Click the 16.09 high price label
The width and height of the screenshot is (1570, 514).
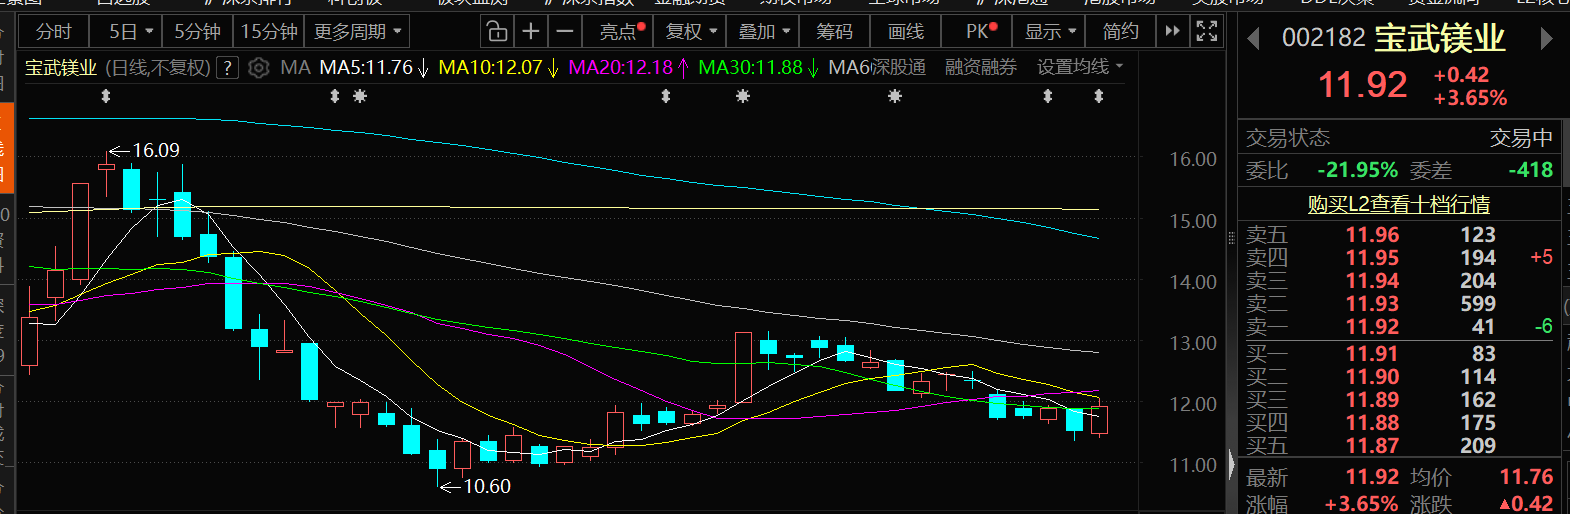tap(156, 150)
